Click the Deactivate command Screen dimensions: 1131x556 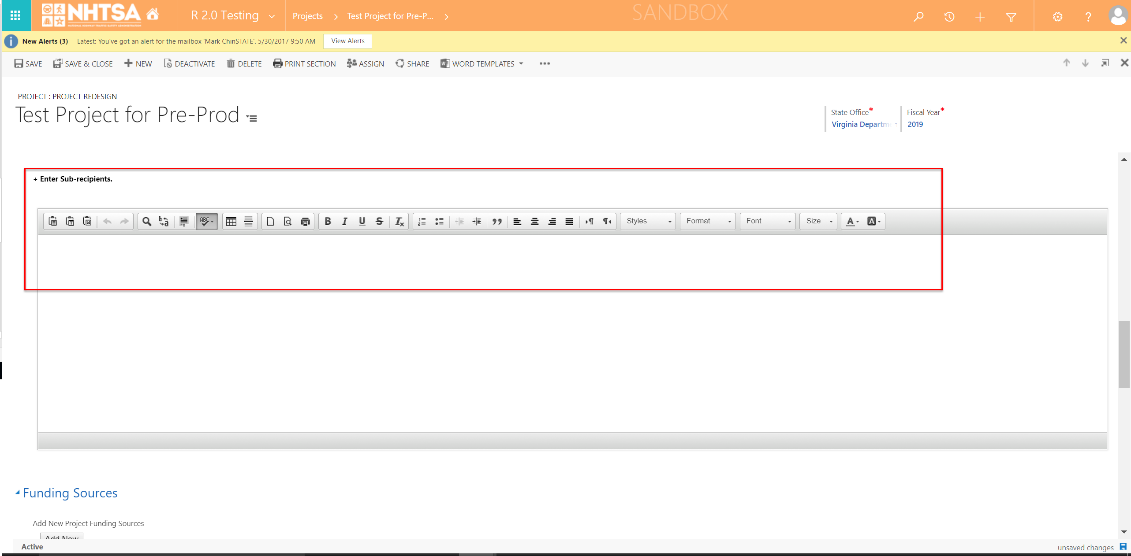pyautogui.click(x=189, y=63)
